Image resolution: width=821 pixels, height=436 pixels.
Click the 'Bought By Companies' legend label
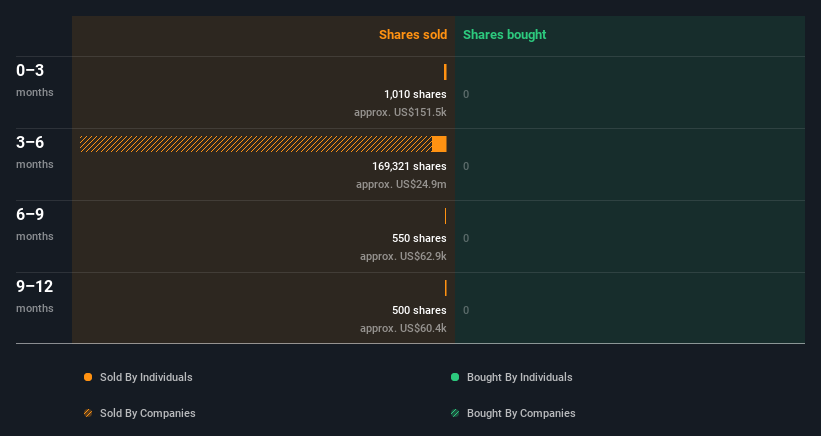pos(521,413)
